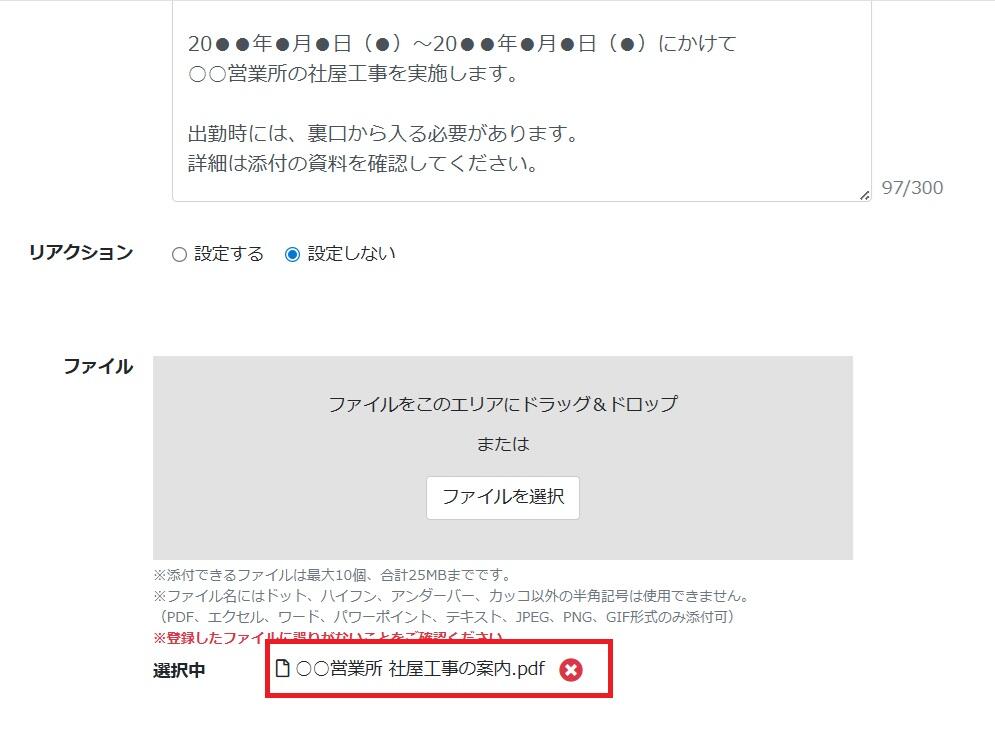Select the 設定しない radio button

coord(292,255)
